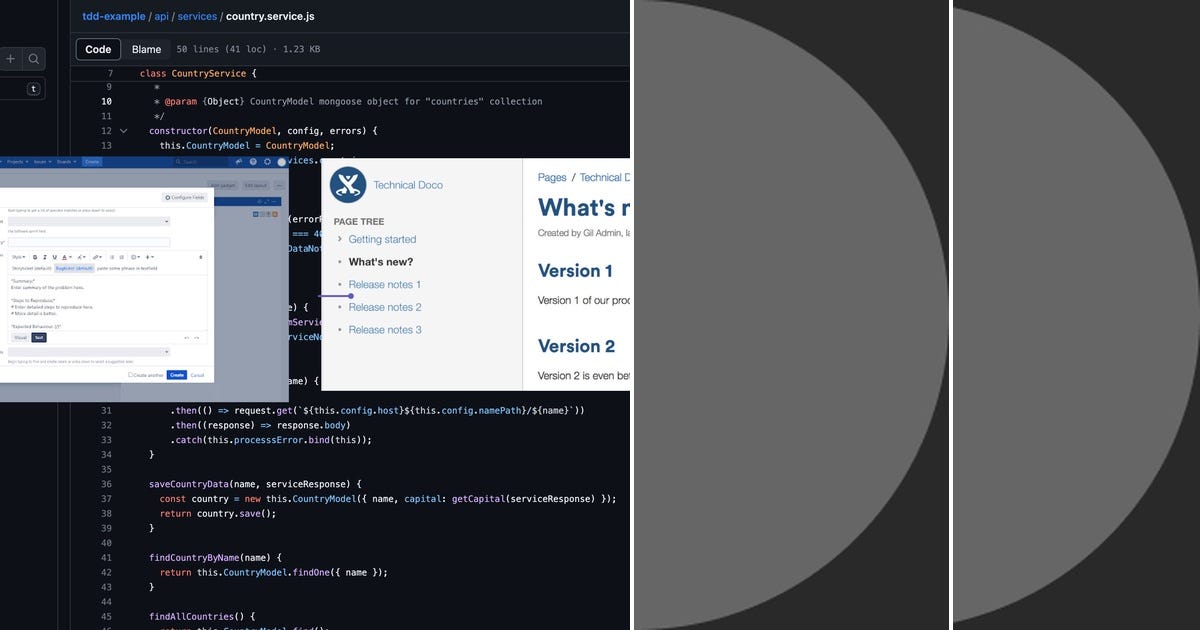Click the Bugticket default template chip
1200x630 pixels.
[75, 268]
